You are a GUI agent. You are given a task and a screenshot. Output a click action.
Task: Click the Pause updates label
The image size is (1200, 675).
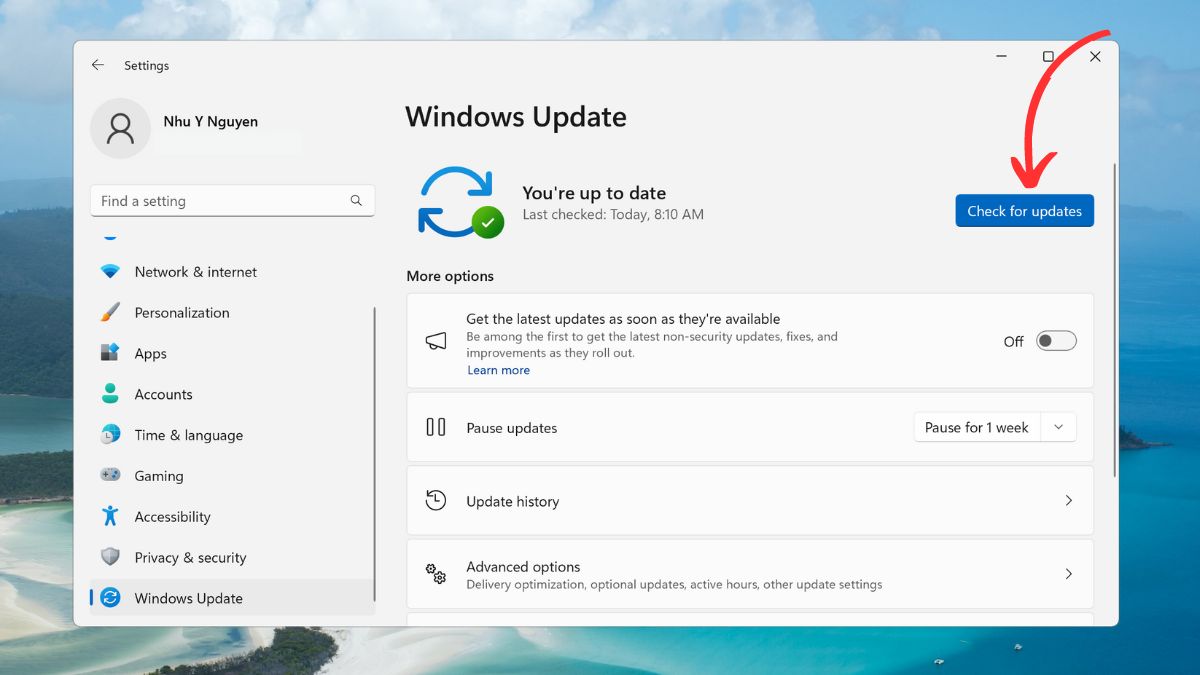(x=511, y=428)
